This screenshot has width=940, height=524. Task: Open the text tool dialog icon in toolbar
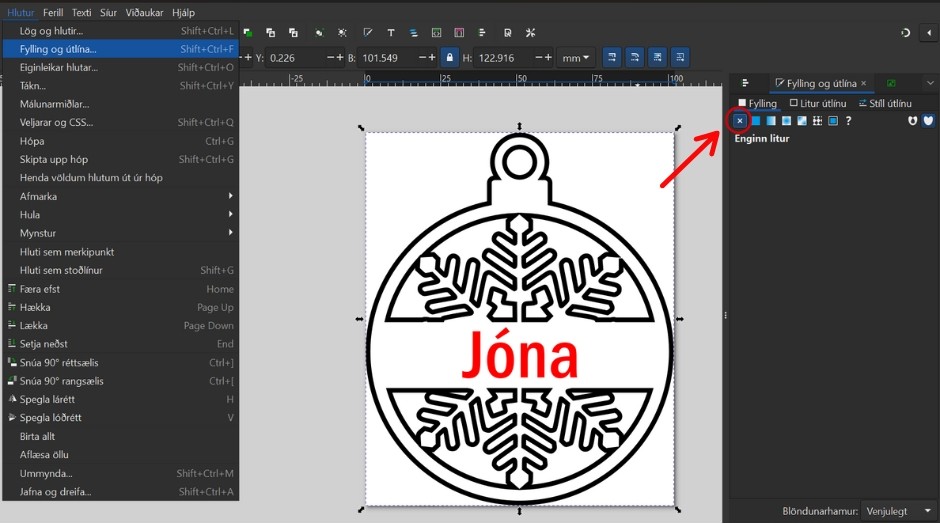(390, 33)
